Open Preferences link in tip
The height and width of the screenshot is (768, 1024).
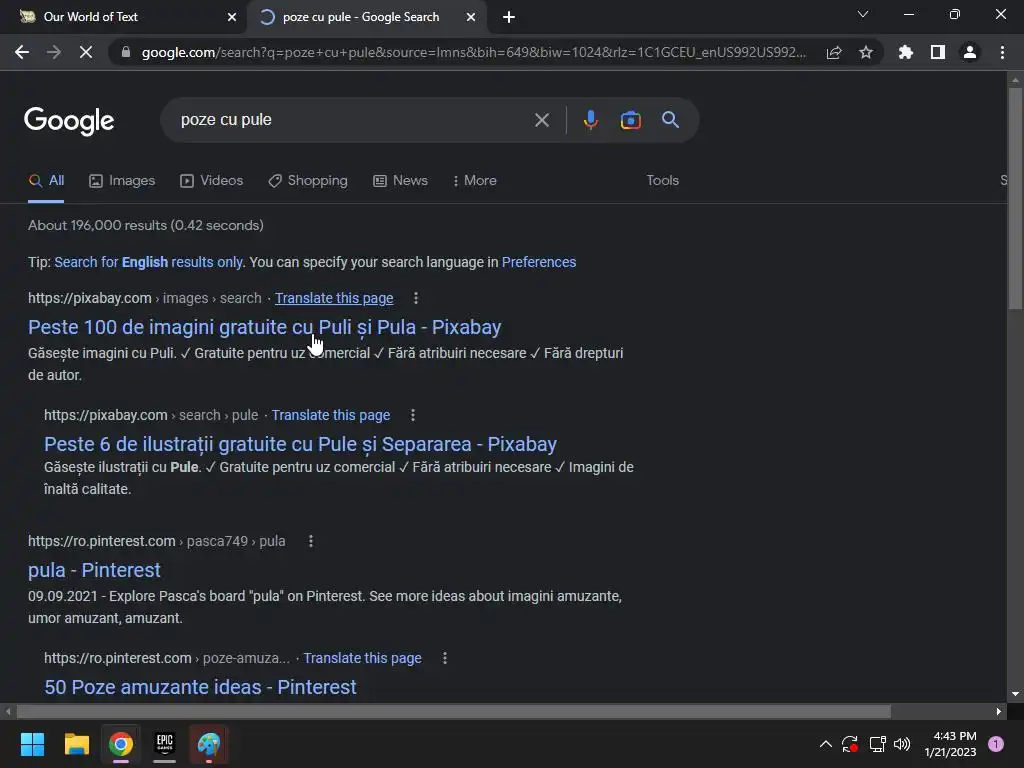(539, 263)
